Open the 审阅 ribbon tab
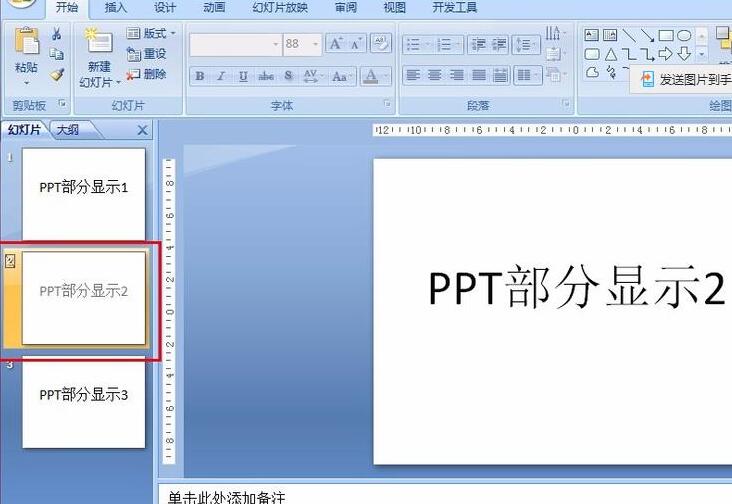732x504 pixels. point(346,7)
